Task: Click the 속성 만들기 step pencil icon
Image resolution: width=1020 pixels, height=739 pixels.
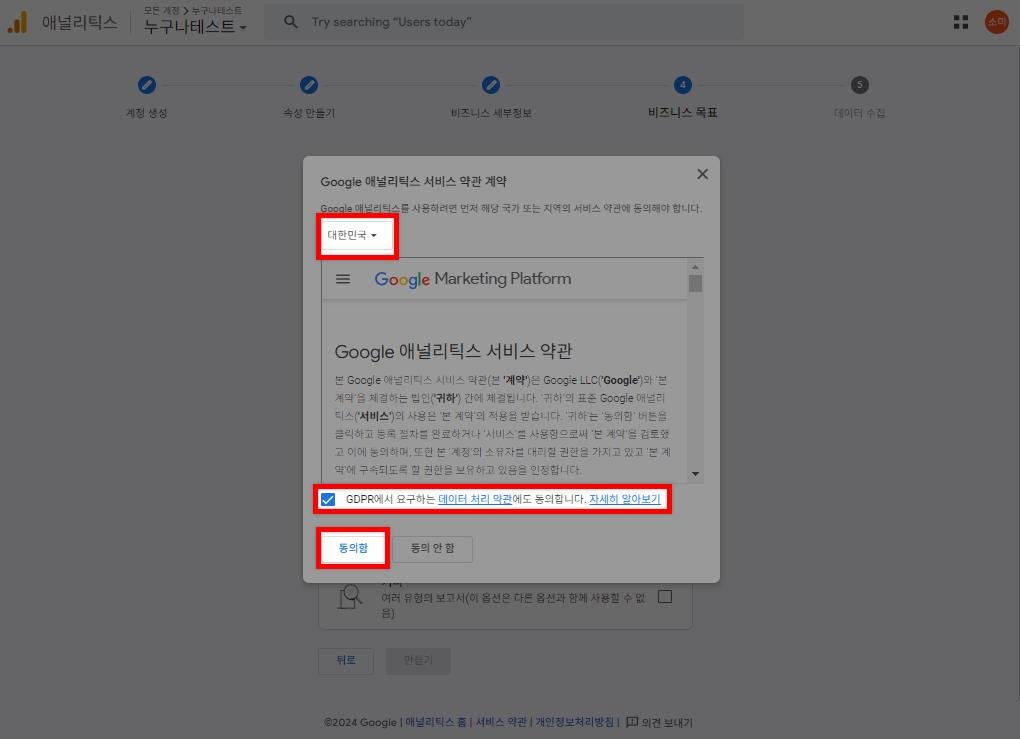Action: pos(309,85)
